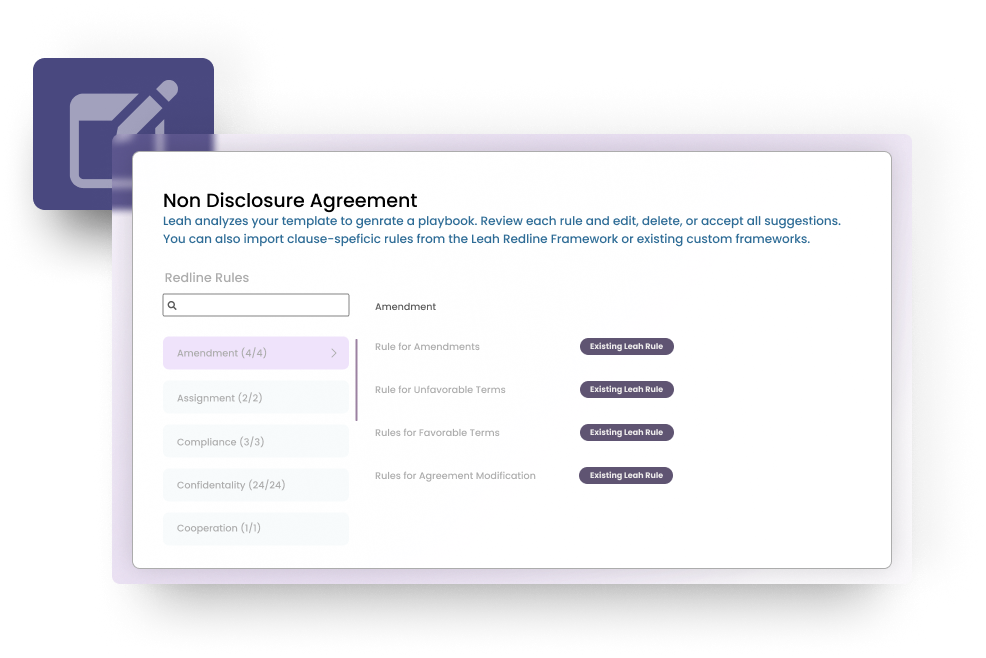The image size is (986, 658).
Task: Click Existing Leah Rule badge for Favorable Terms
Action: pos(626,432)
